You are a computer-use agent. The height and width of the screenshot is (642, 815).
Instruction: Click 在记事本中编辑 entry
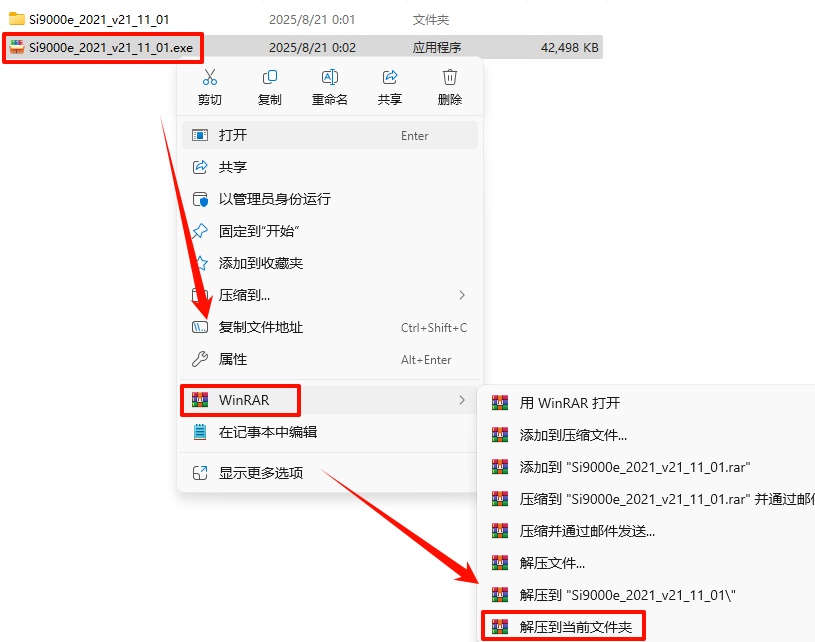tap(330, 432)
